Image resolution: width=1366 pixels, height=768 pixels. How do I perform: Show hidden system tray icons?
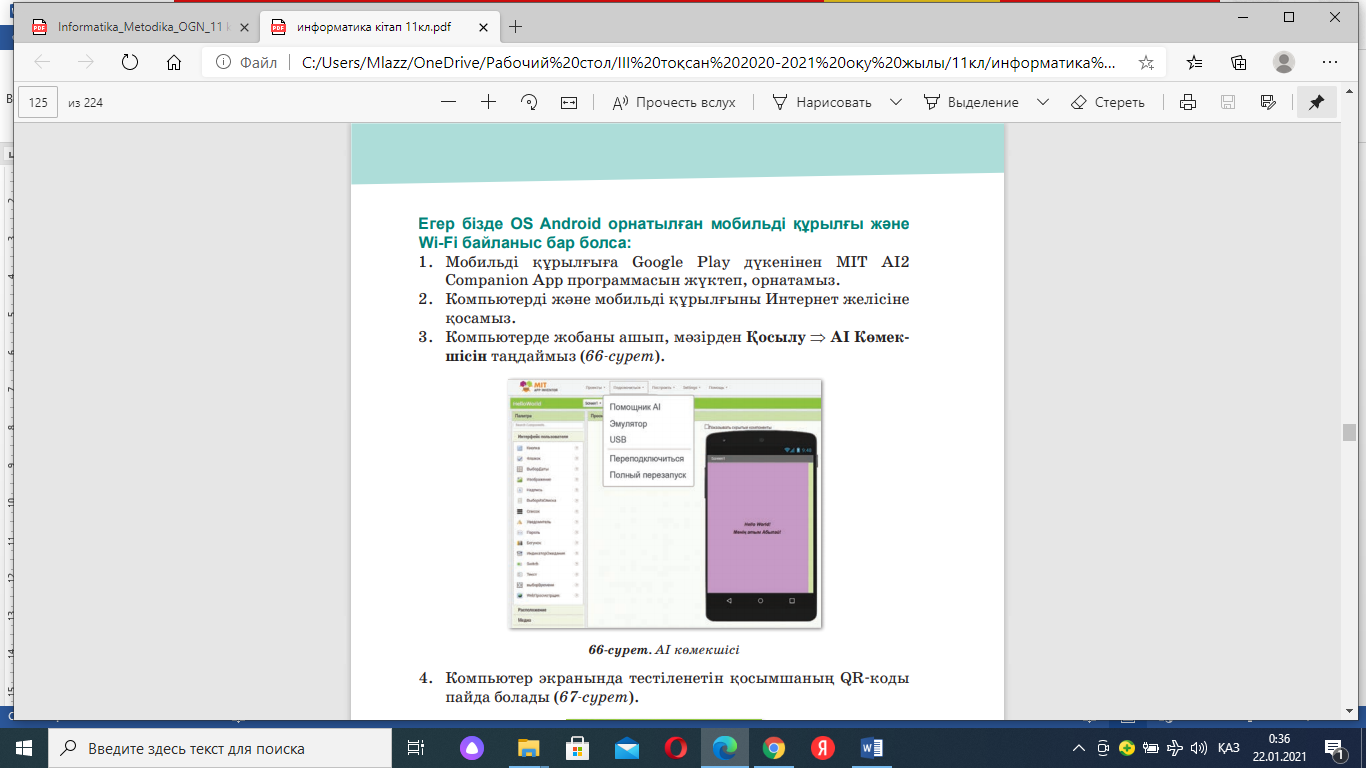click(x=1078, y=748)
